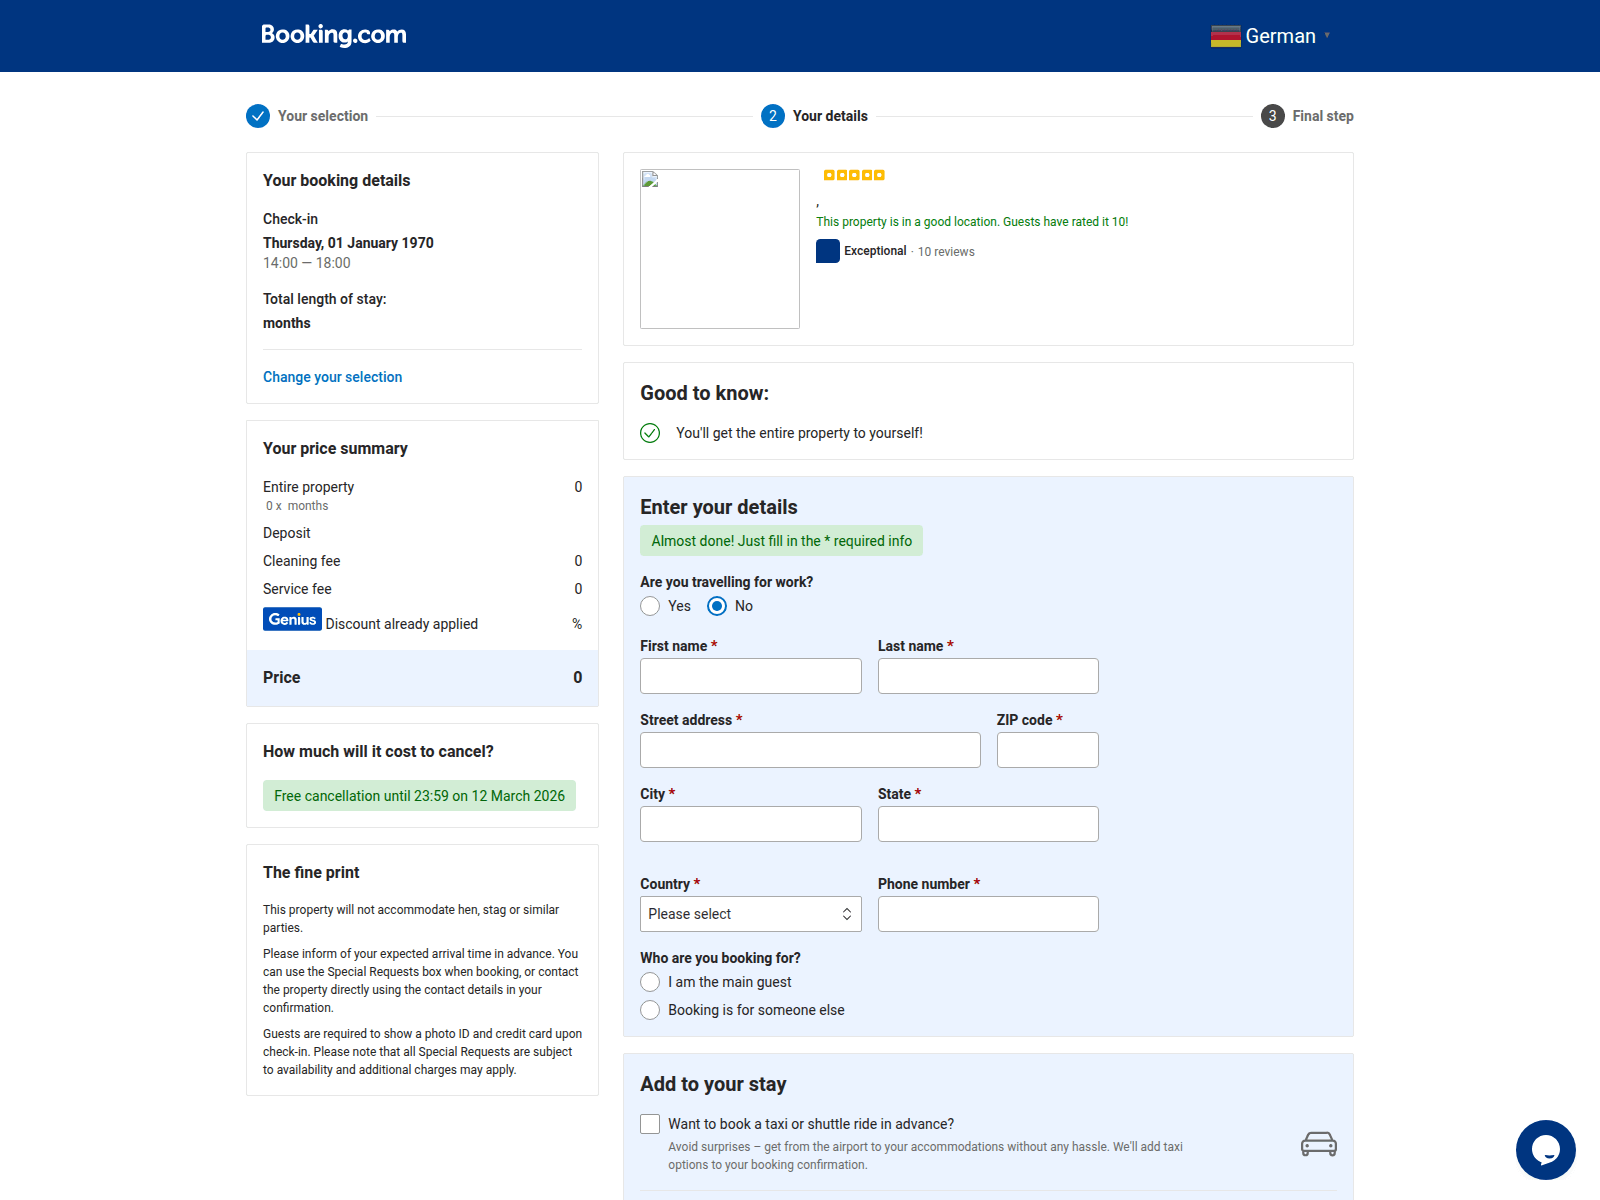
Task: Click the yellow star rating icons
Action: click(854, 175)
